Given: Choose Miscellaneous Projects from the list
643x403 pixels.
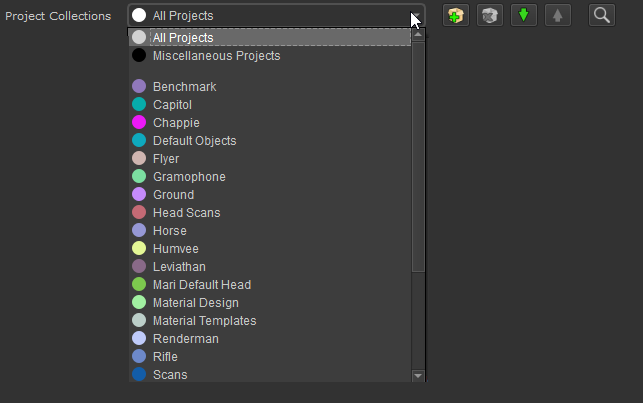Looking at the screenshot, I should [216, 56].
